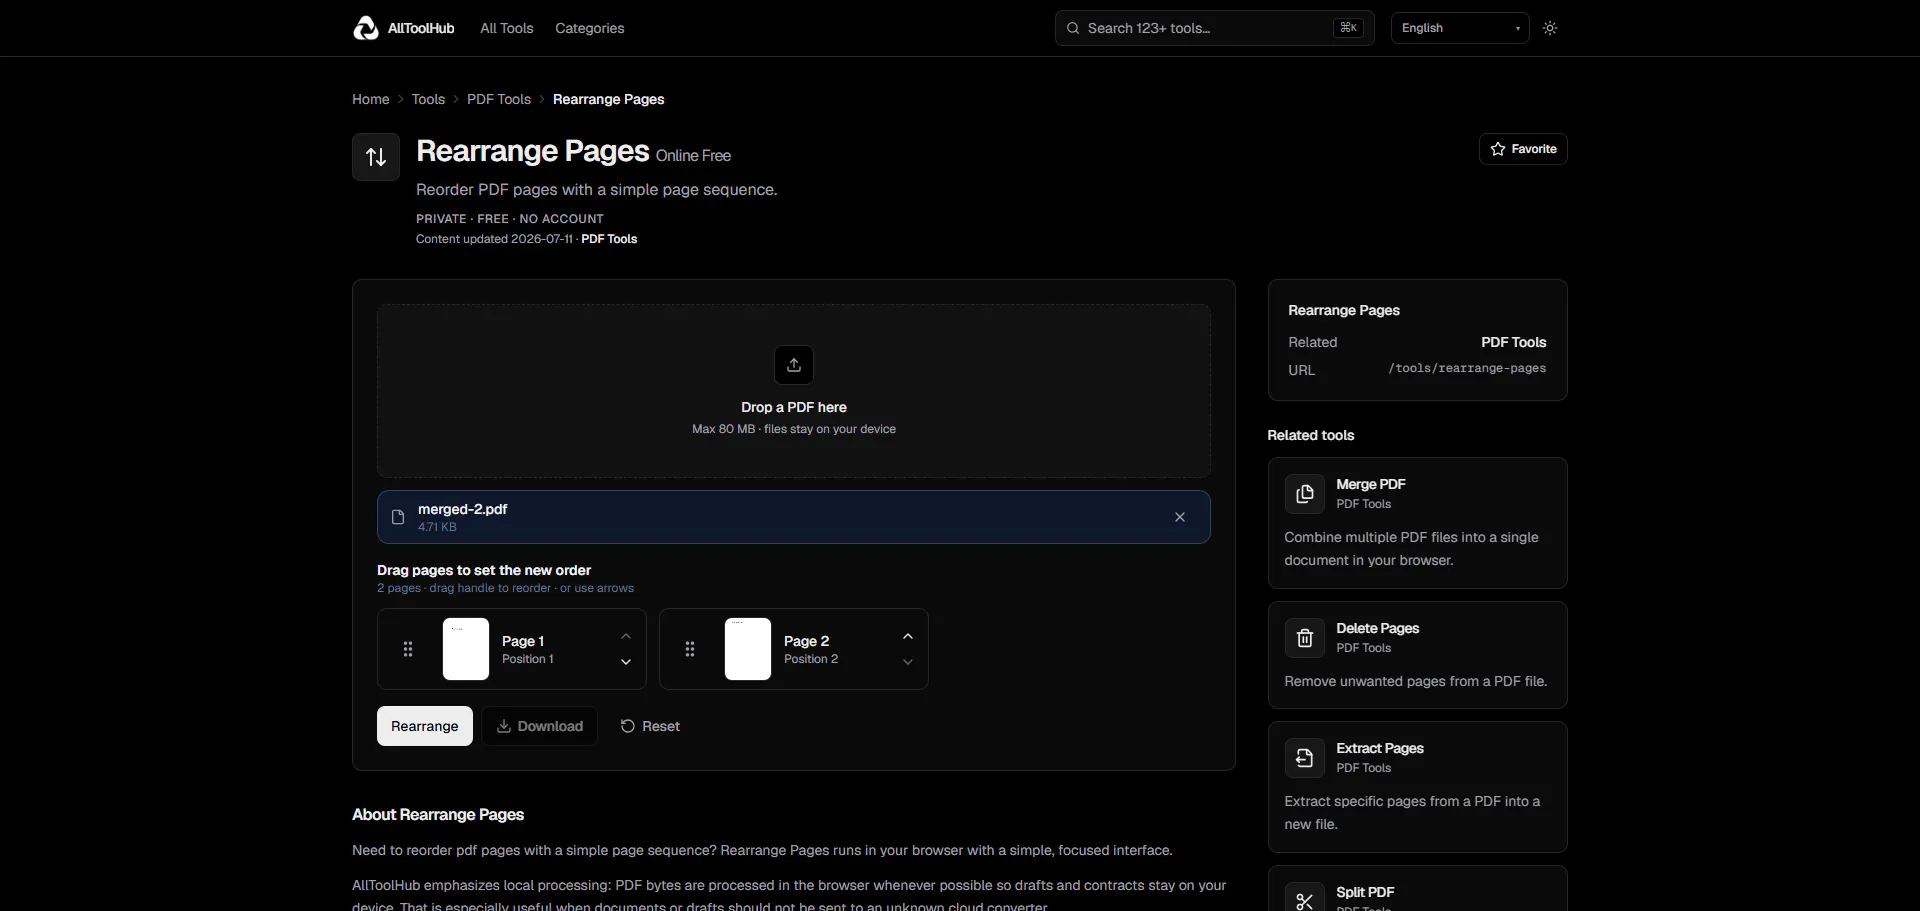Click the file icon beside merged-2.pdf
The width and height of the screenshot is (1920, 911).
[x=398, y=517]
